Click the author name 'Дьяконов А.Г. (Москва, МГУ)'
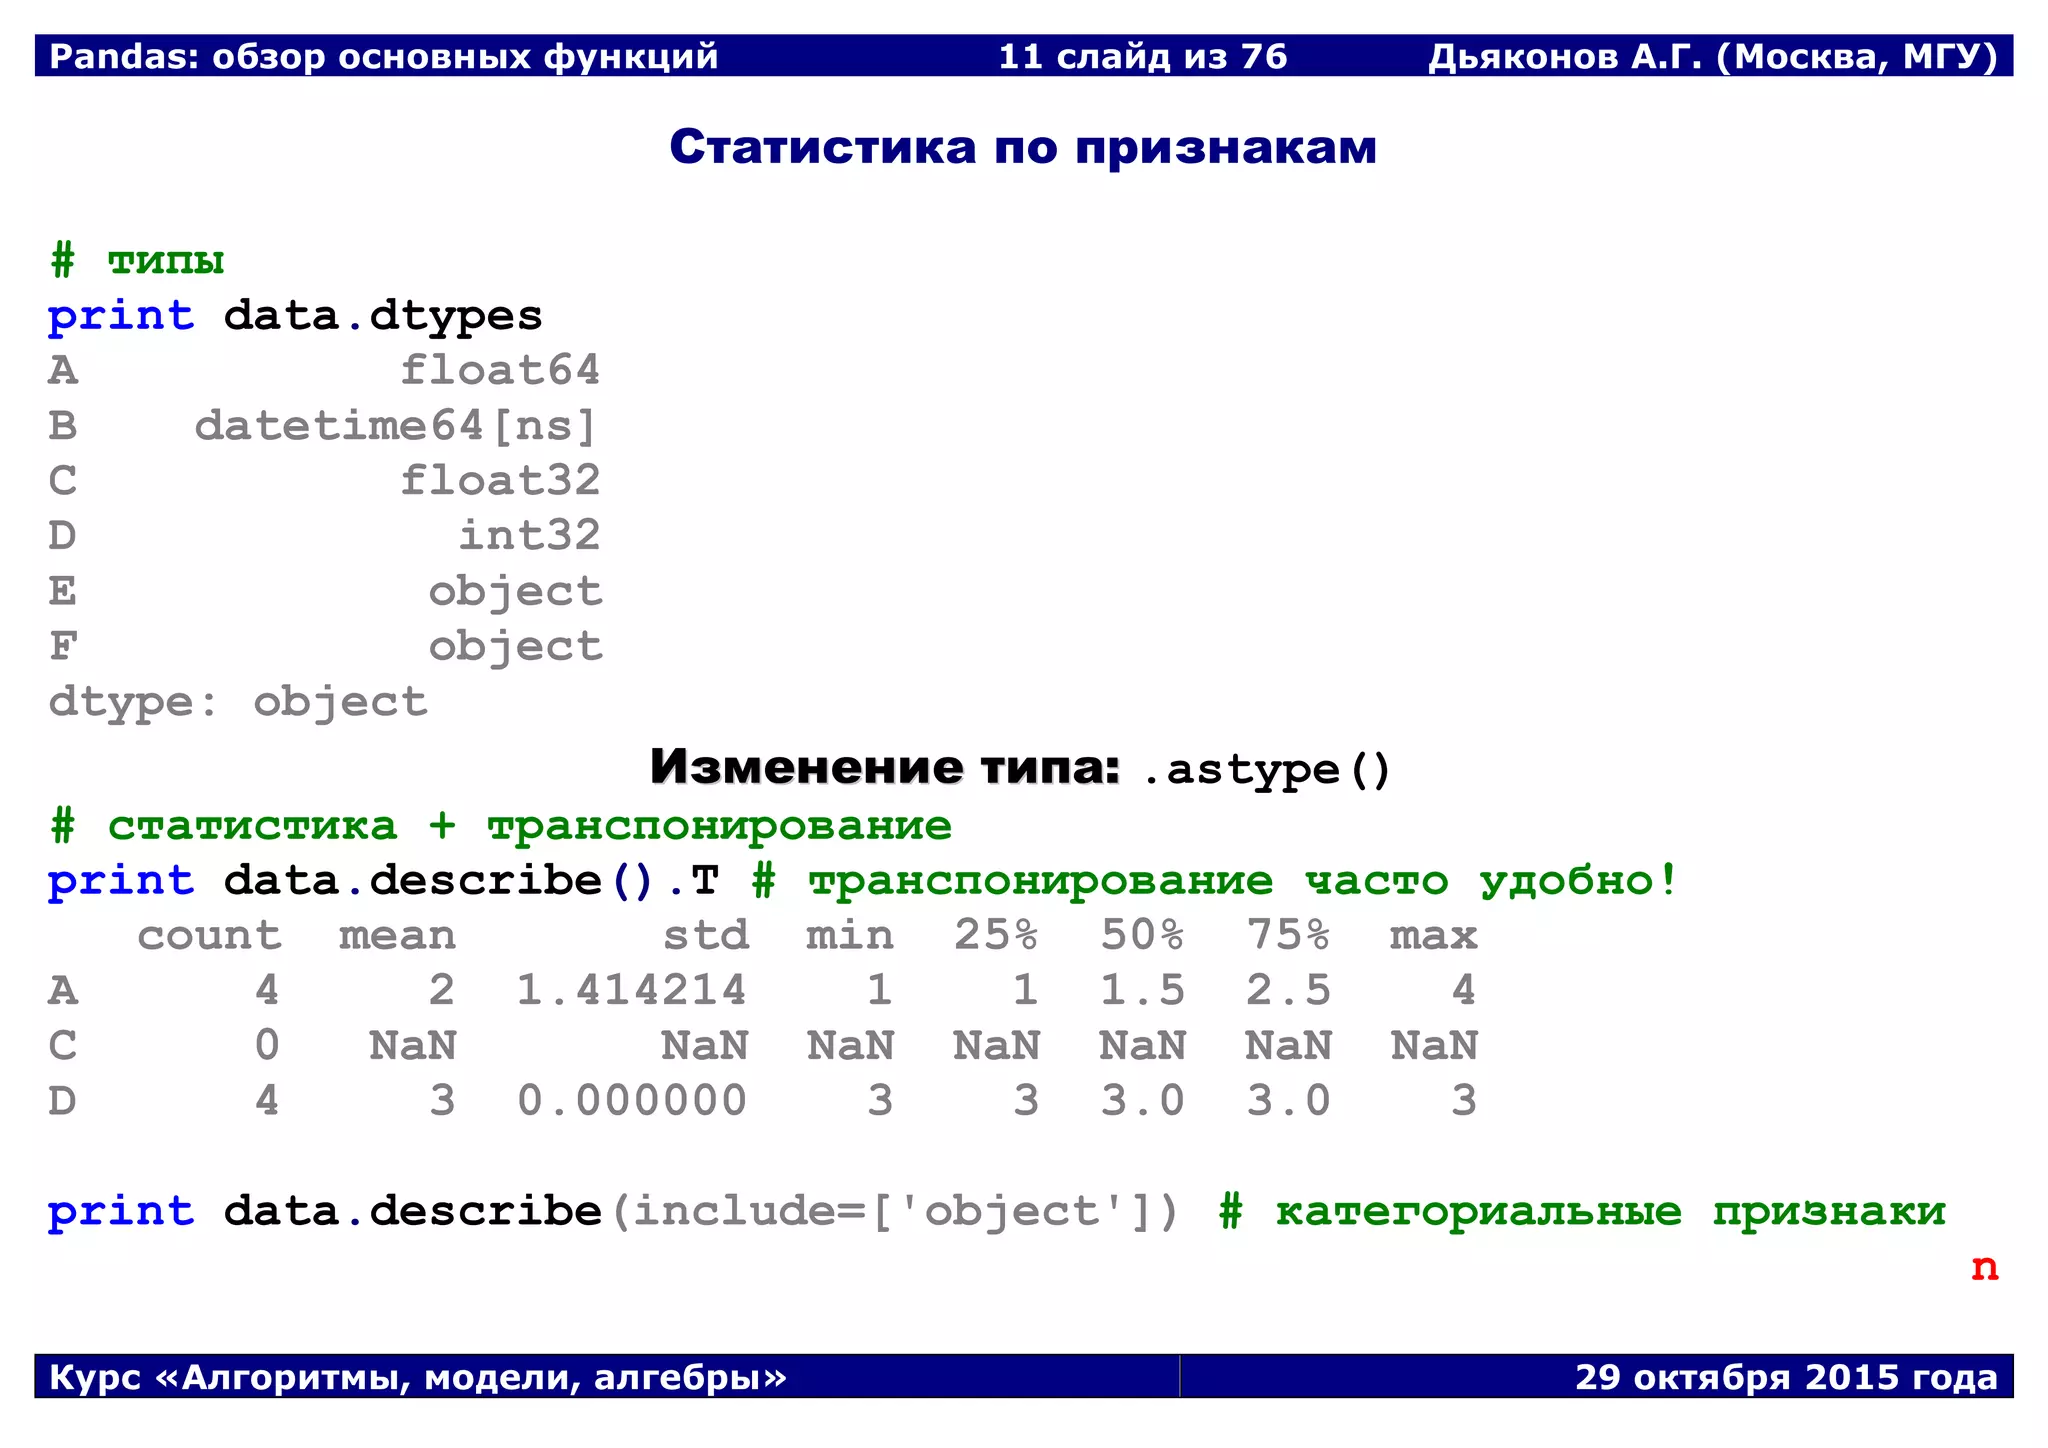The image size is (2048, 1448). [1713, 57]
